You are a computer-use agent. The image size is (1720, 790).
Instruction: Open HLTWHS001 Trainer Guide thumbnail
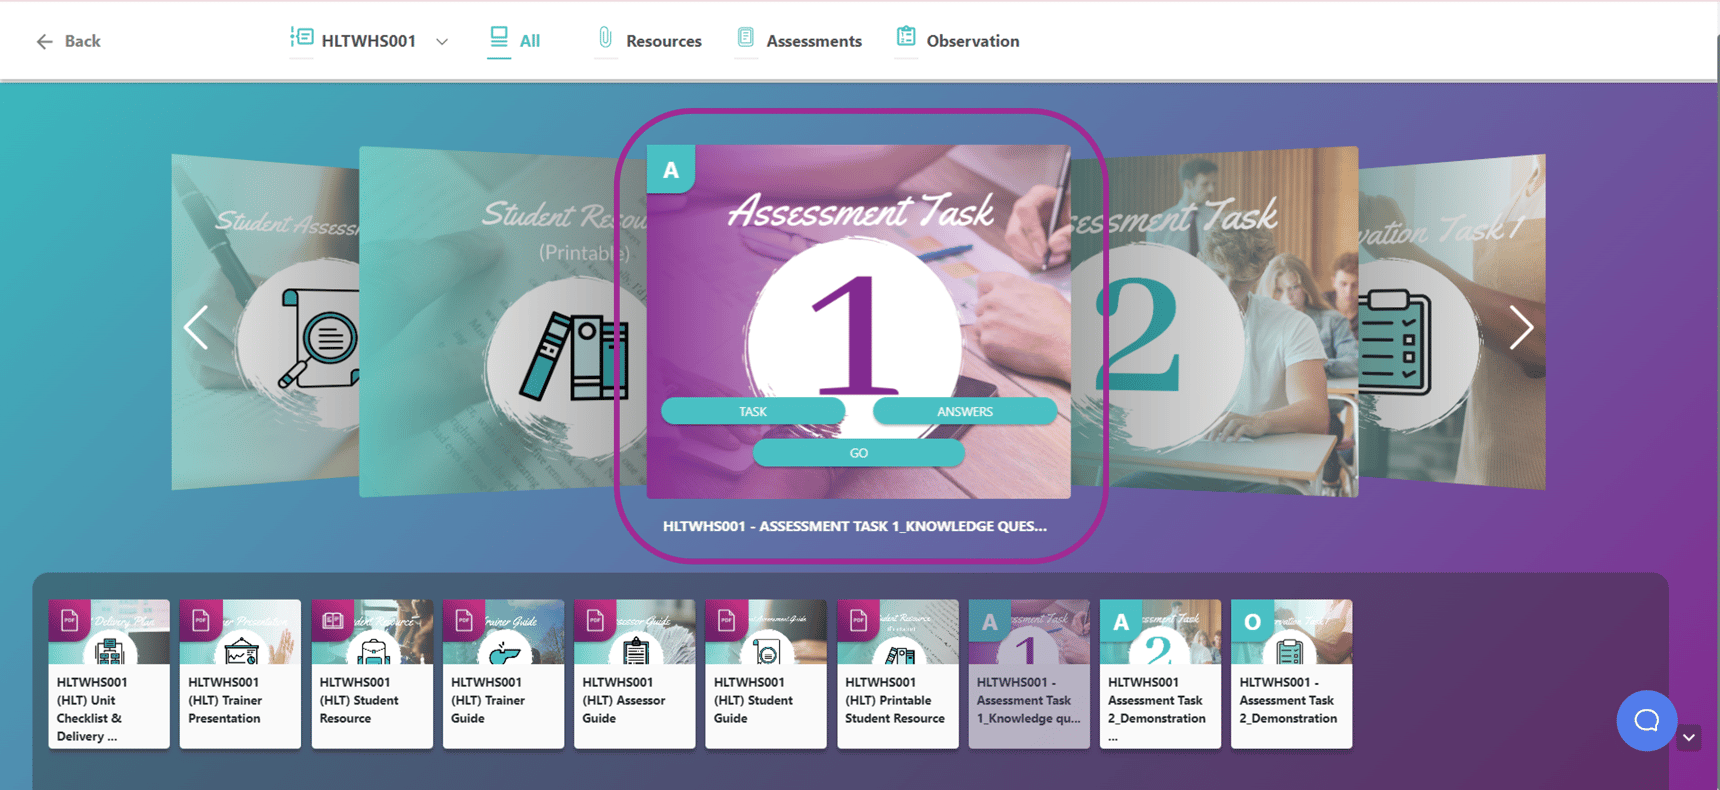[503, 674]
